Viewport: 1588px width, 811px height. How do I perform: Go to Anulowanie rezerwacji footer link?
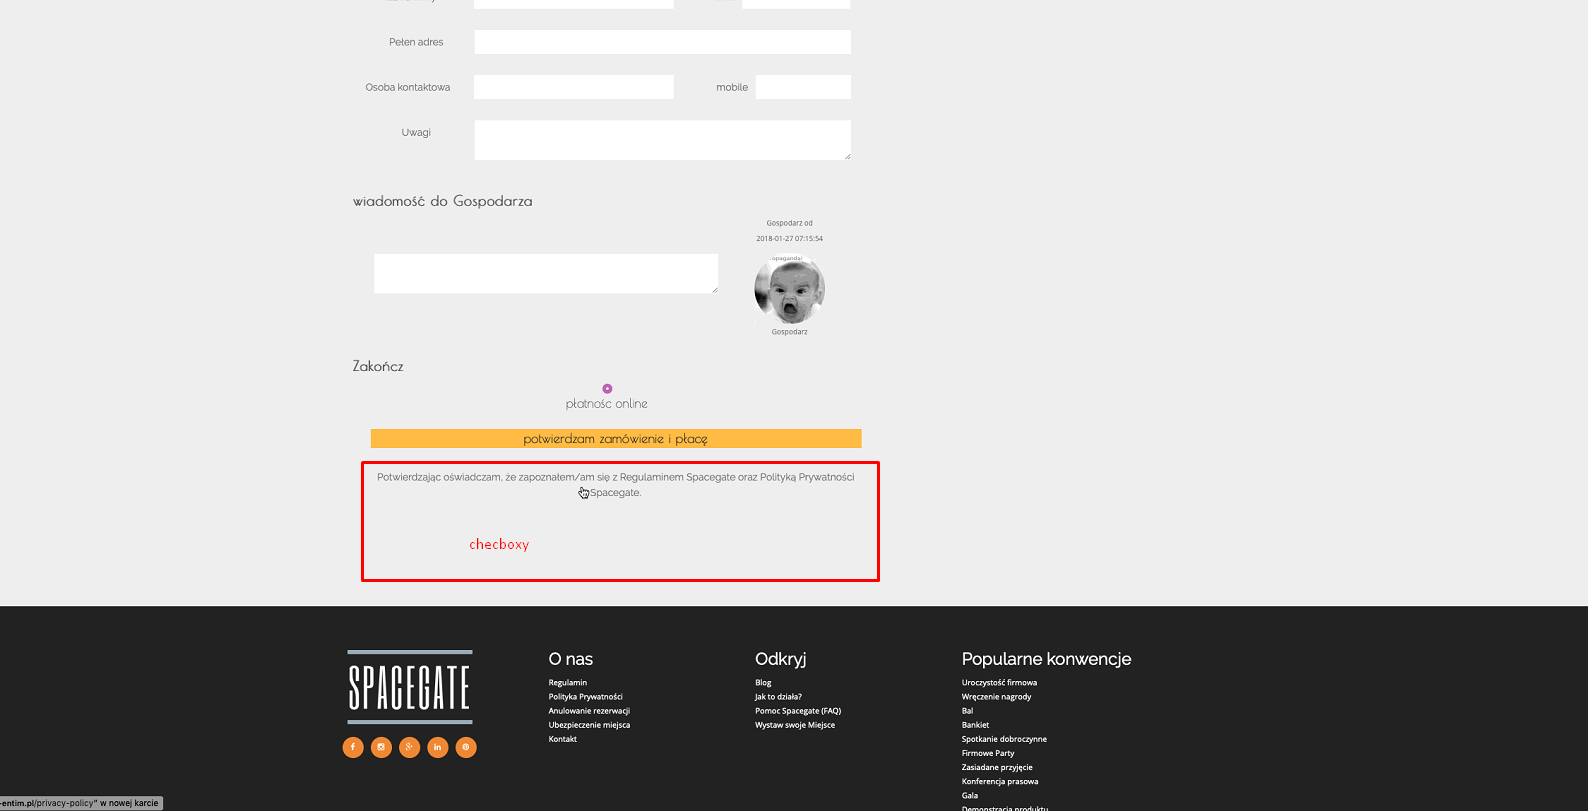pos(589,711)
